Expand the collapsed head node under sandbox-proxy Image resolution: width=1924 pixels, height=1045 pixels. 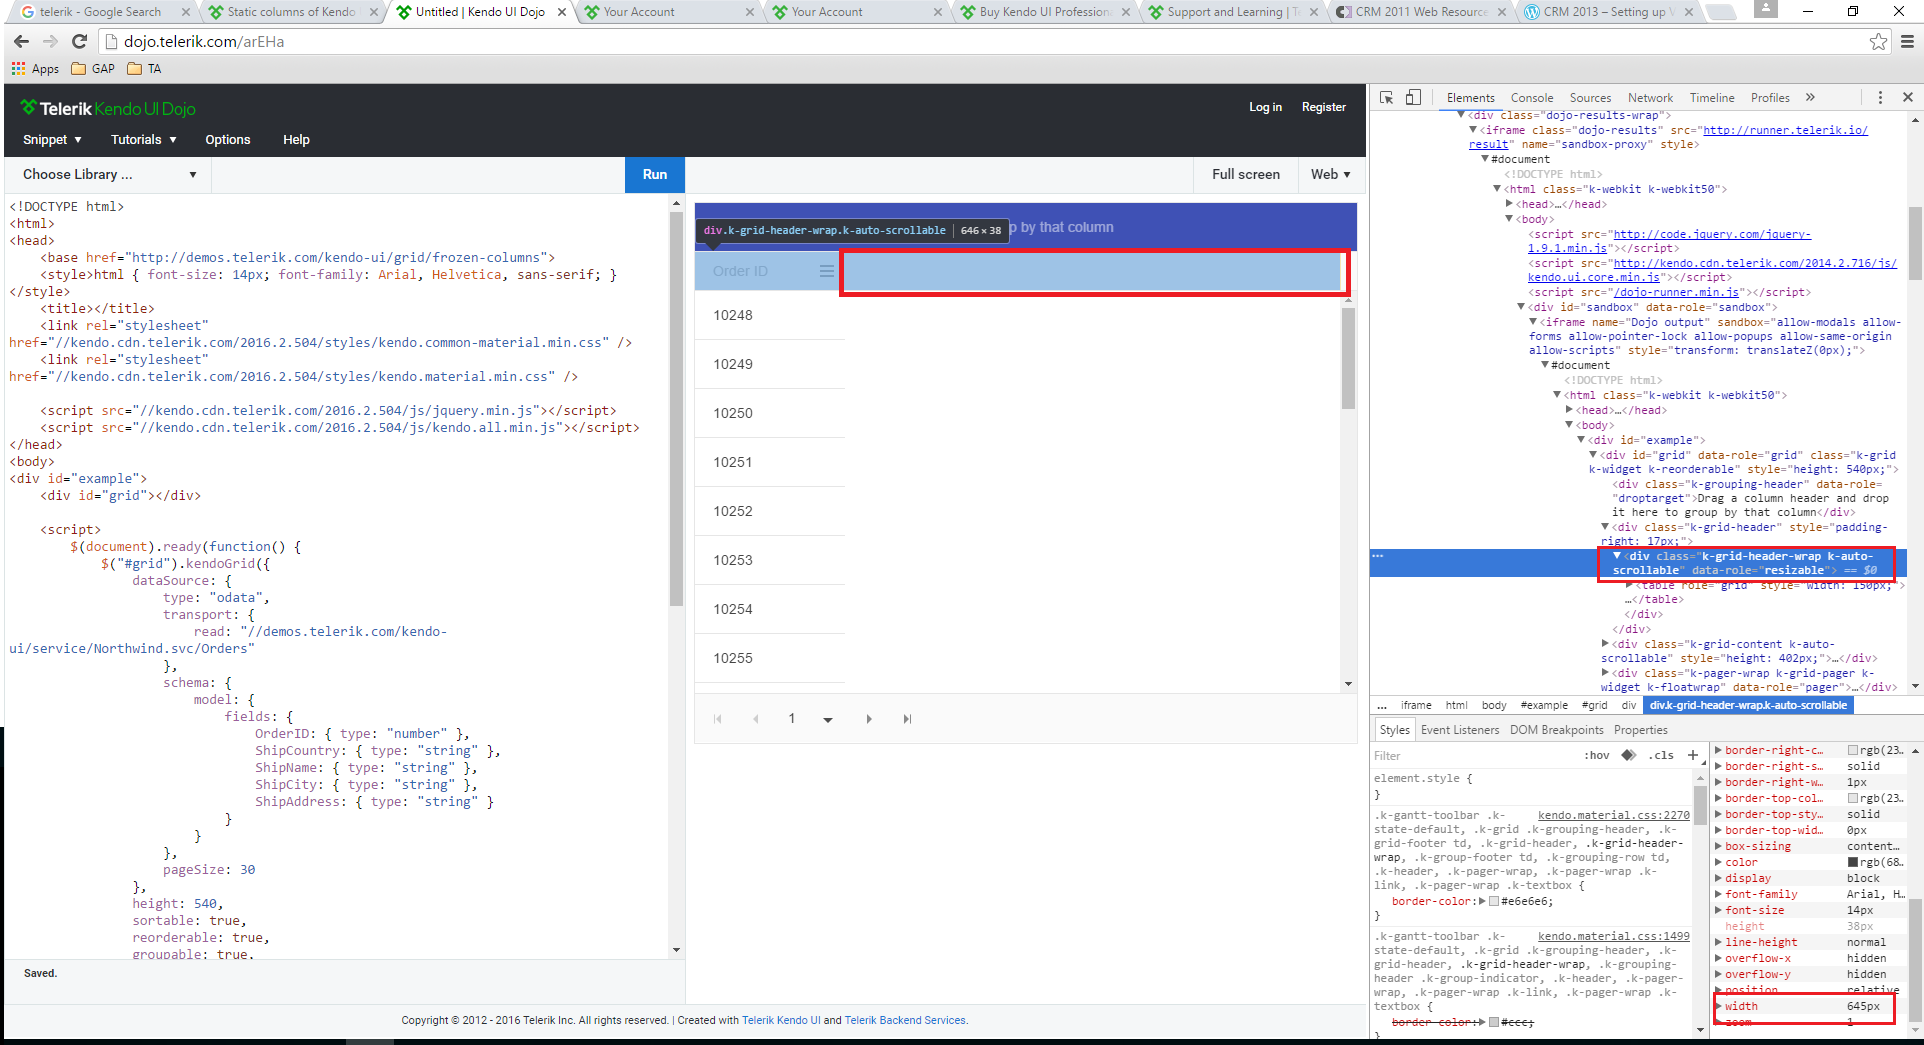(1510, 204)
